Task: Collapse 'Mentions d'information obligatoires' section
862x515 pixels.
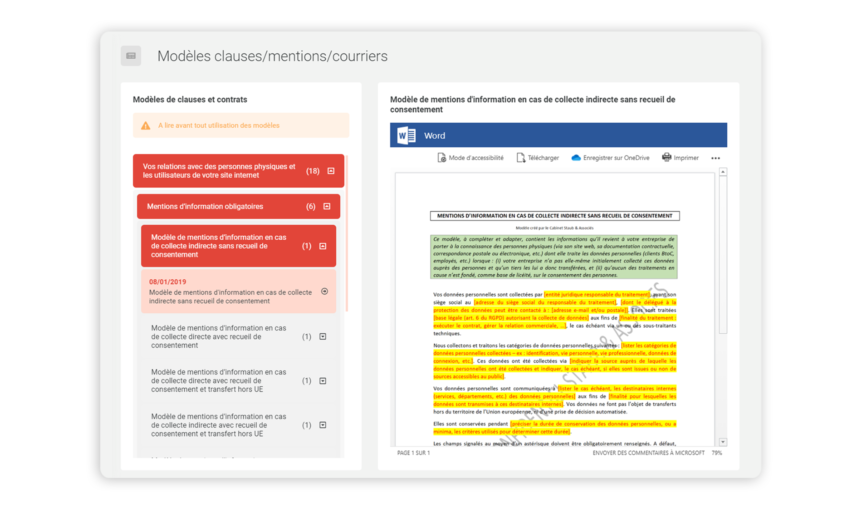Action: click(327, 207)
